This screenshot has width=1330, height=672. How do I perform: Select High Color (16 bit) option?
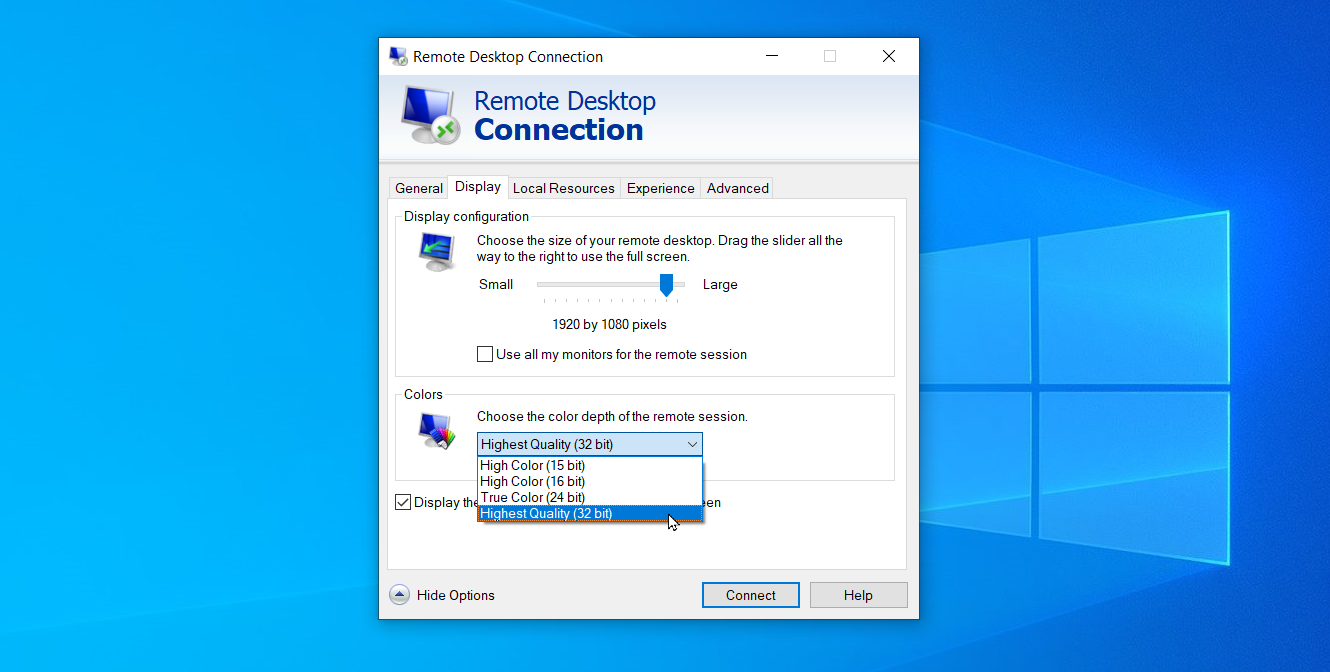point(590,481)
